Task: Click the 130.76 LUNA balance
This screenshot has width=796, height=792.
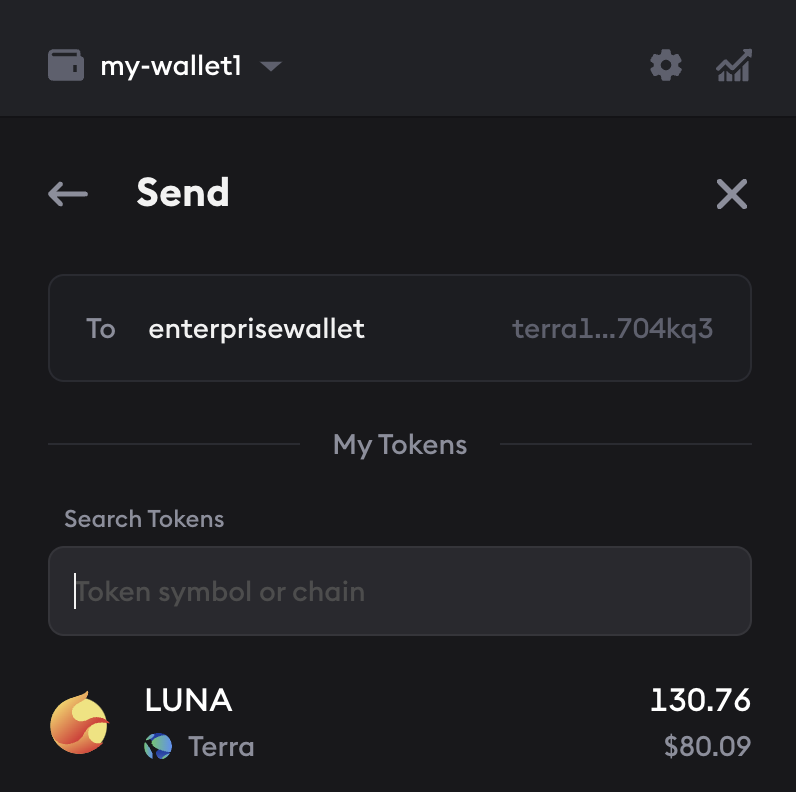Action: coord(700,701)
